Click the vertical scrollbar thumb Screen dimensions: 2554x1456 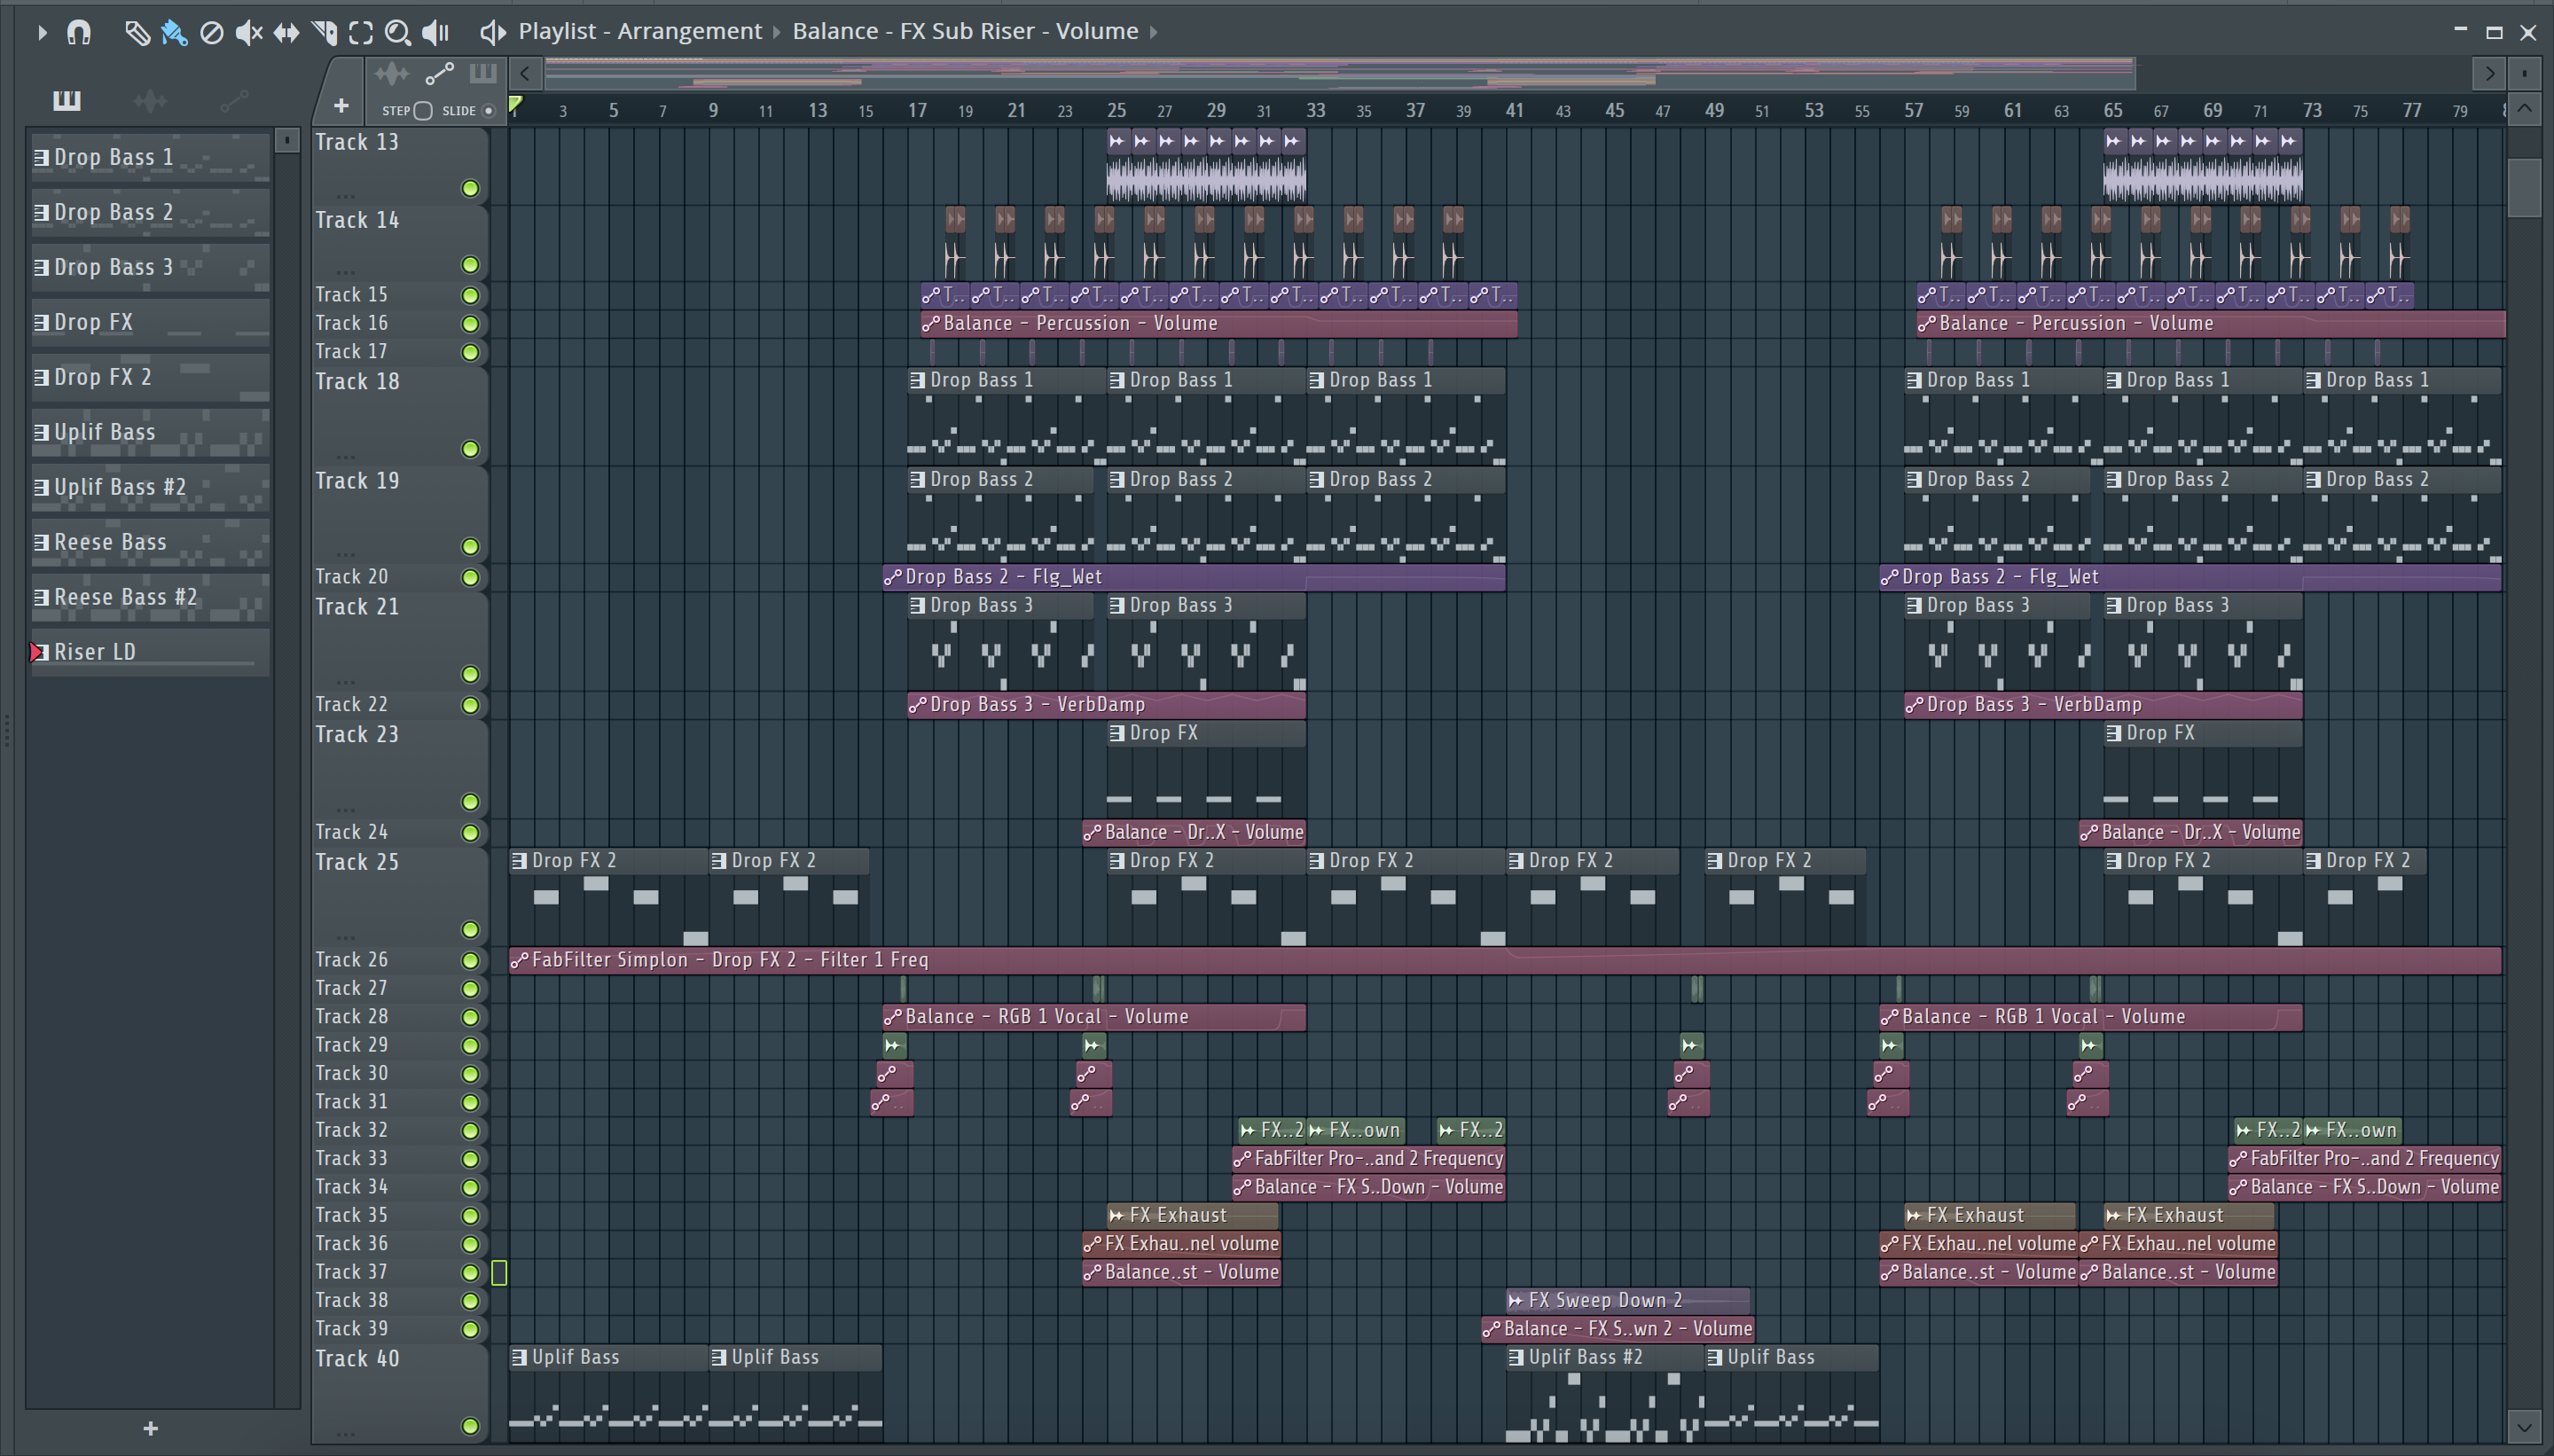2524,188
